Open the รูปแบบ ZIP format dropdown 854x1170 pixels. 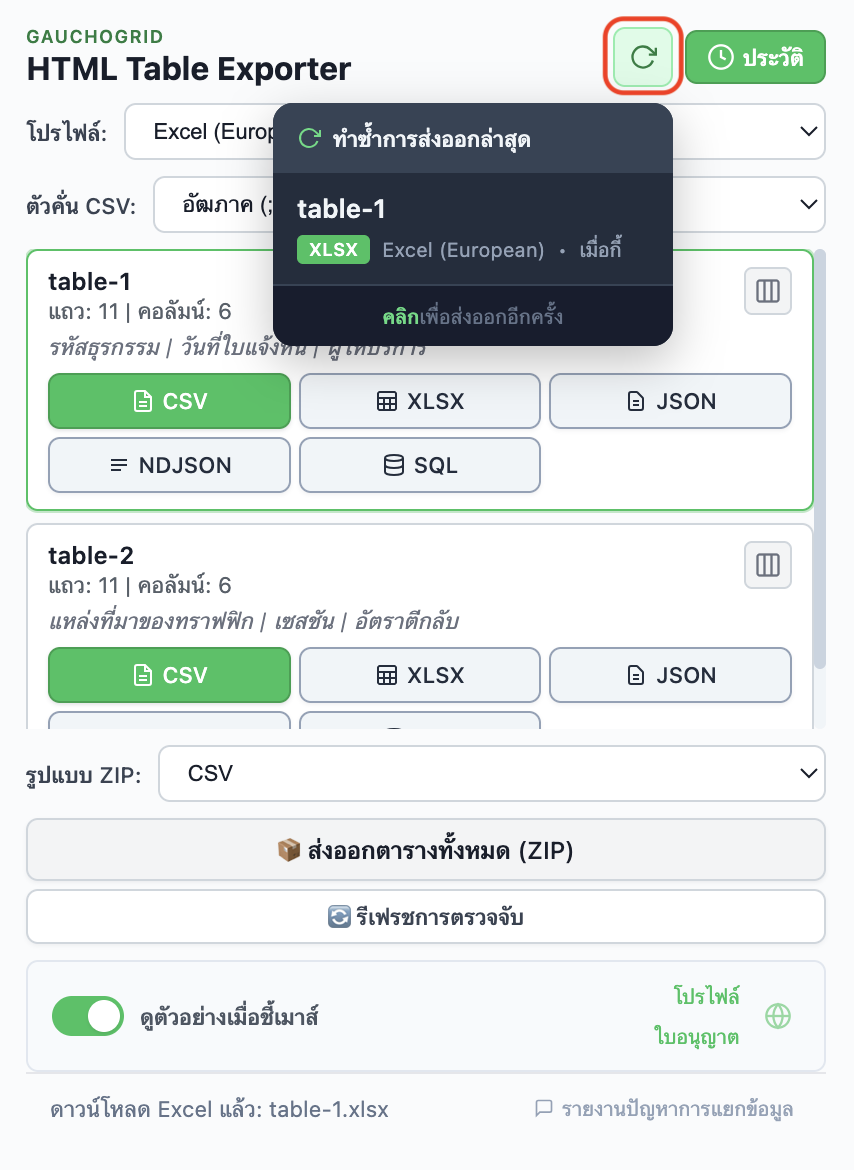491,773
